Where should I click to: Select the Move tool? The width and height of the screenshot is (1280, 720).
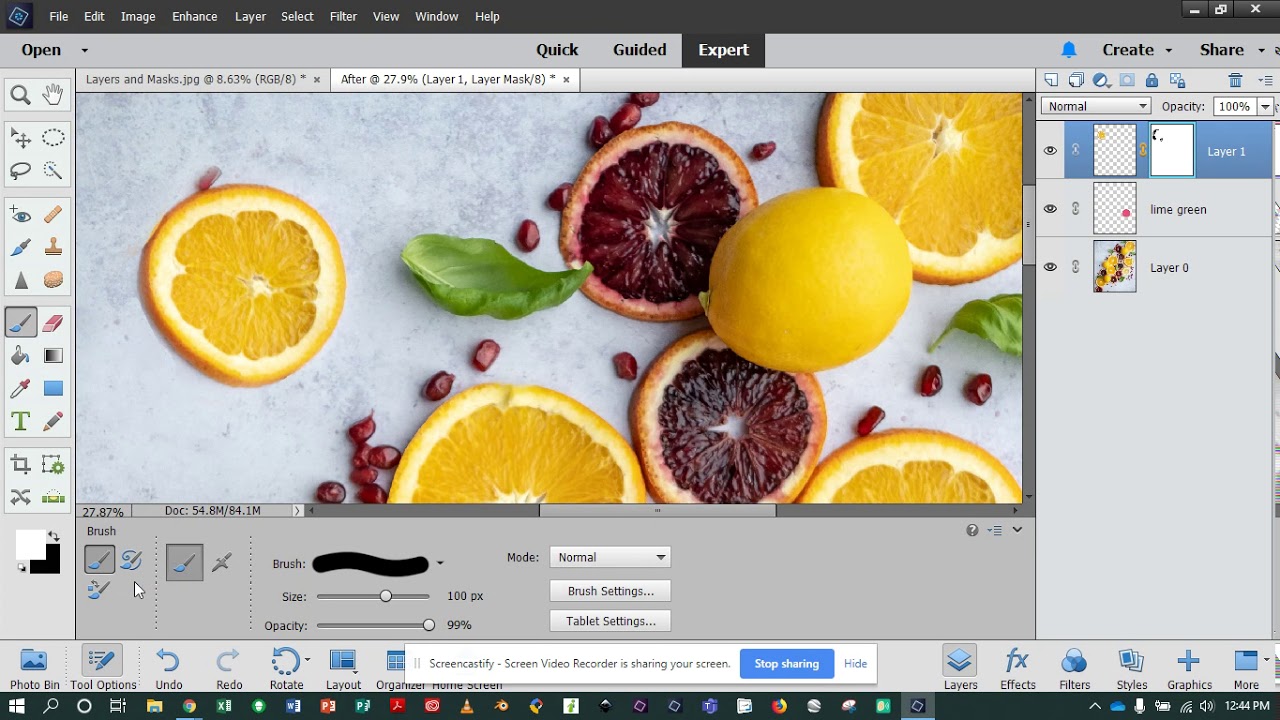(20, 138)
